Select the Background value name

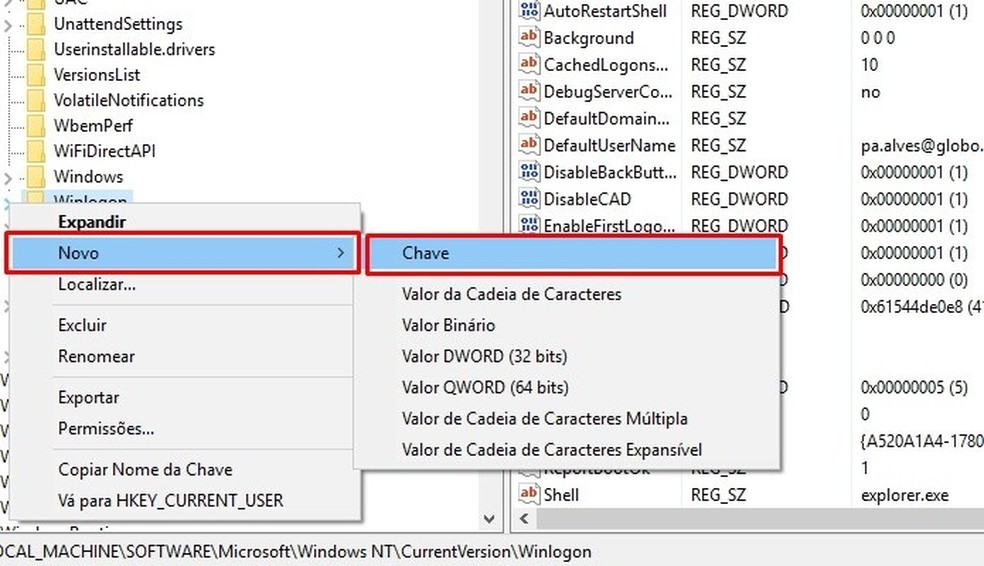[589, 38]
